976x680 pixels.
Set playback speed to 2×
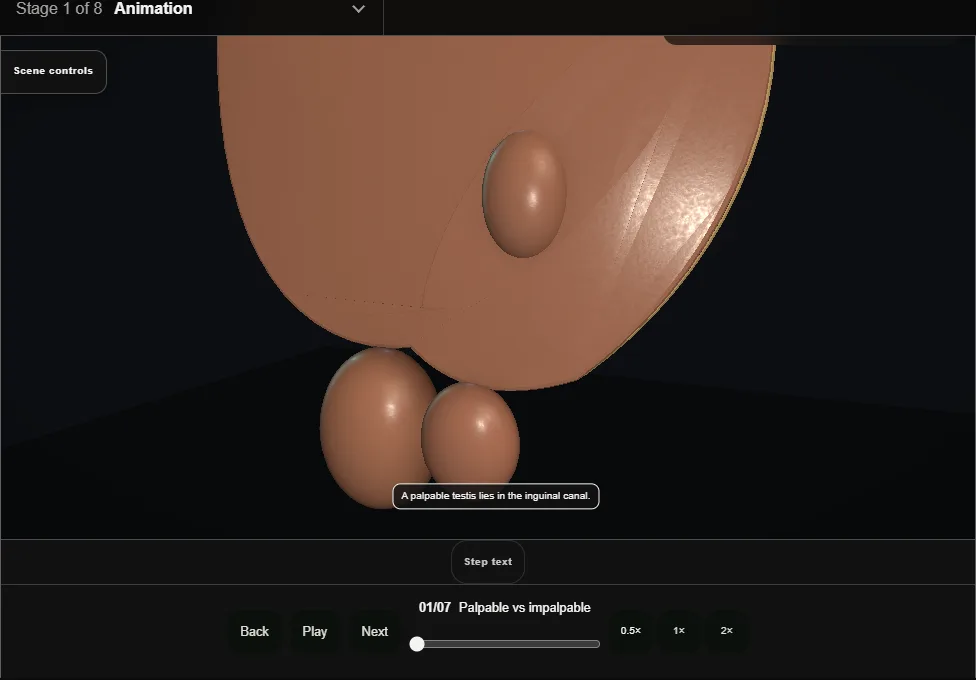tap(726, 631)
